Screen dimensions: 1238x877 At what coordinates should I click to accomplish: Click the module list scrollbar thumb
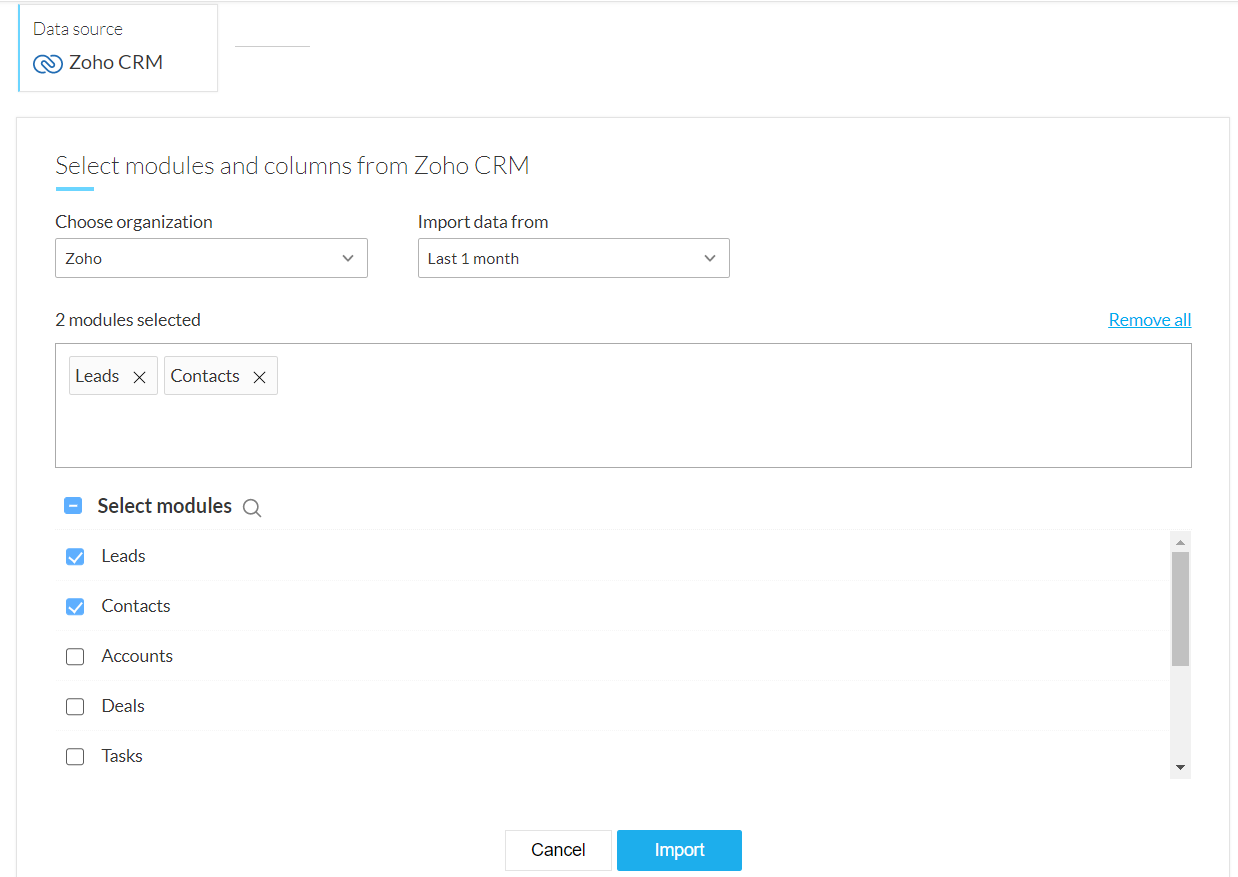[1180, 609]
